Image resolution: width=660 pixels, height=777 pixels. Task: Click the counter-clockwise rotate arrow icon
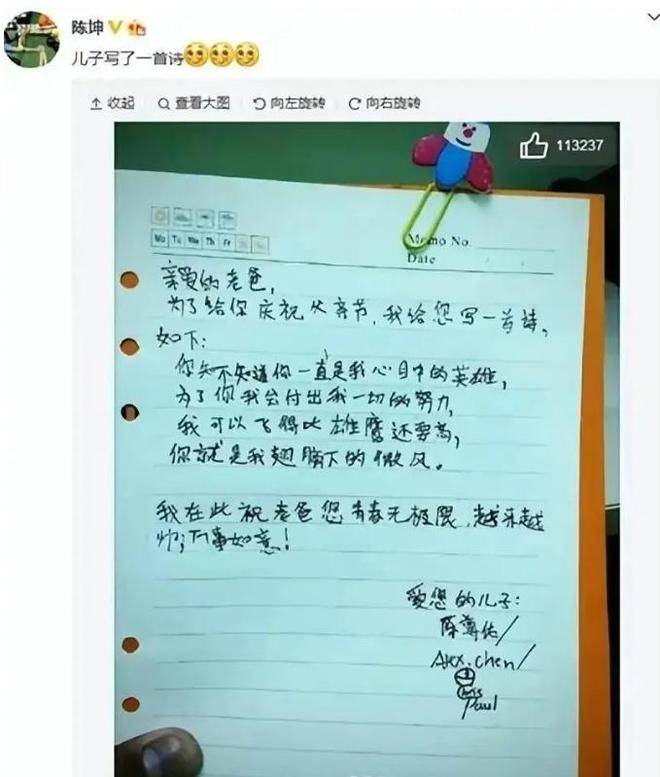tap(259, 104)
